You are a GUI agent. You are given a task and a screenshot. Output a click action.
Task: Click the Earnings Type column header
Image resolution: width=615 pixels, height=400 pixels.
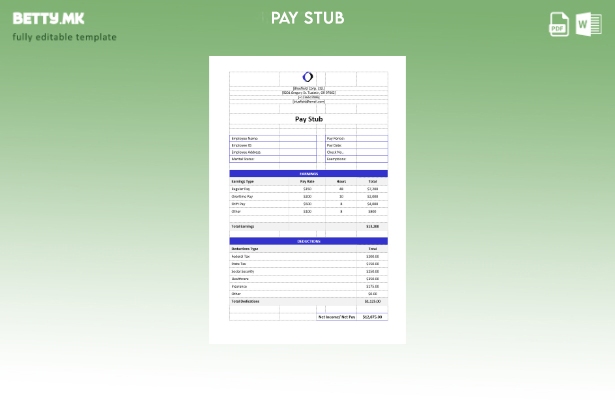[x=243, y=181]
